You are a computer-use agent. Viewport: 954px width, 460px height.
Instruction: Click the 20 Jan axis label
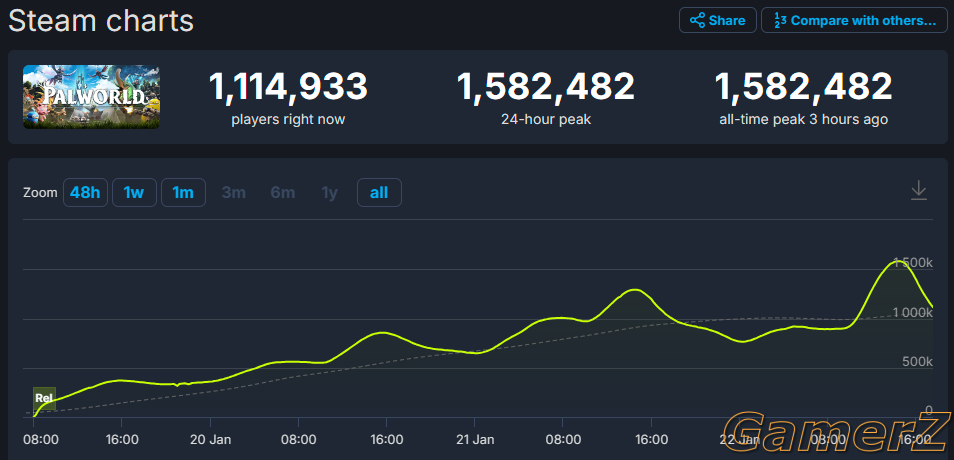[211, 439]
